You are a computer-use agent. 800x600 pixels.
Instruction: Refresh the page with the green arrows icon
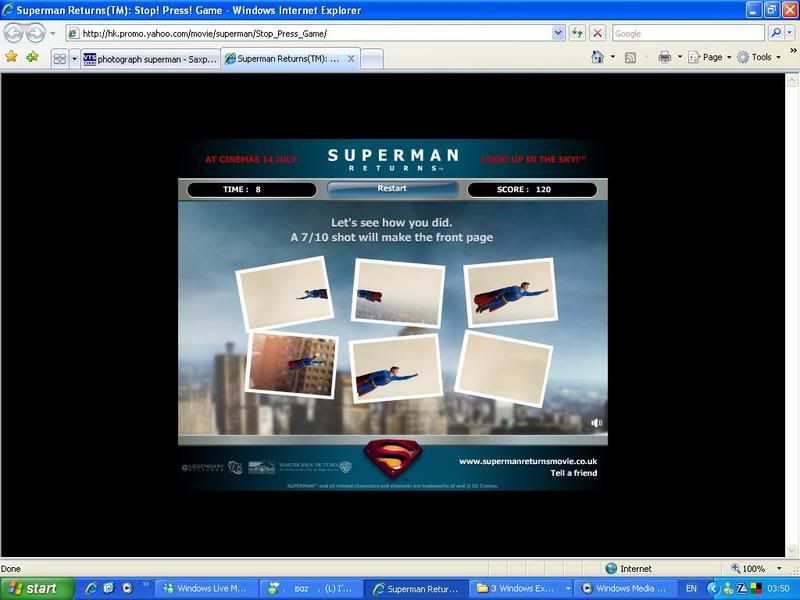tap(577, 34)
